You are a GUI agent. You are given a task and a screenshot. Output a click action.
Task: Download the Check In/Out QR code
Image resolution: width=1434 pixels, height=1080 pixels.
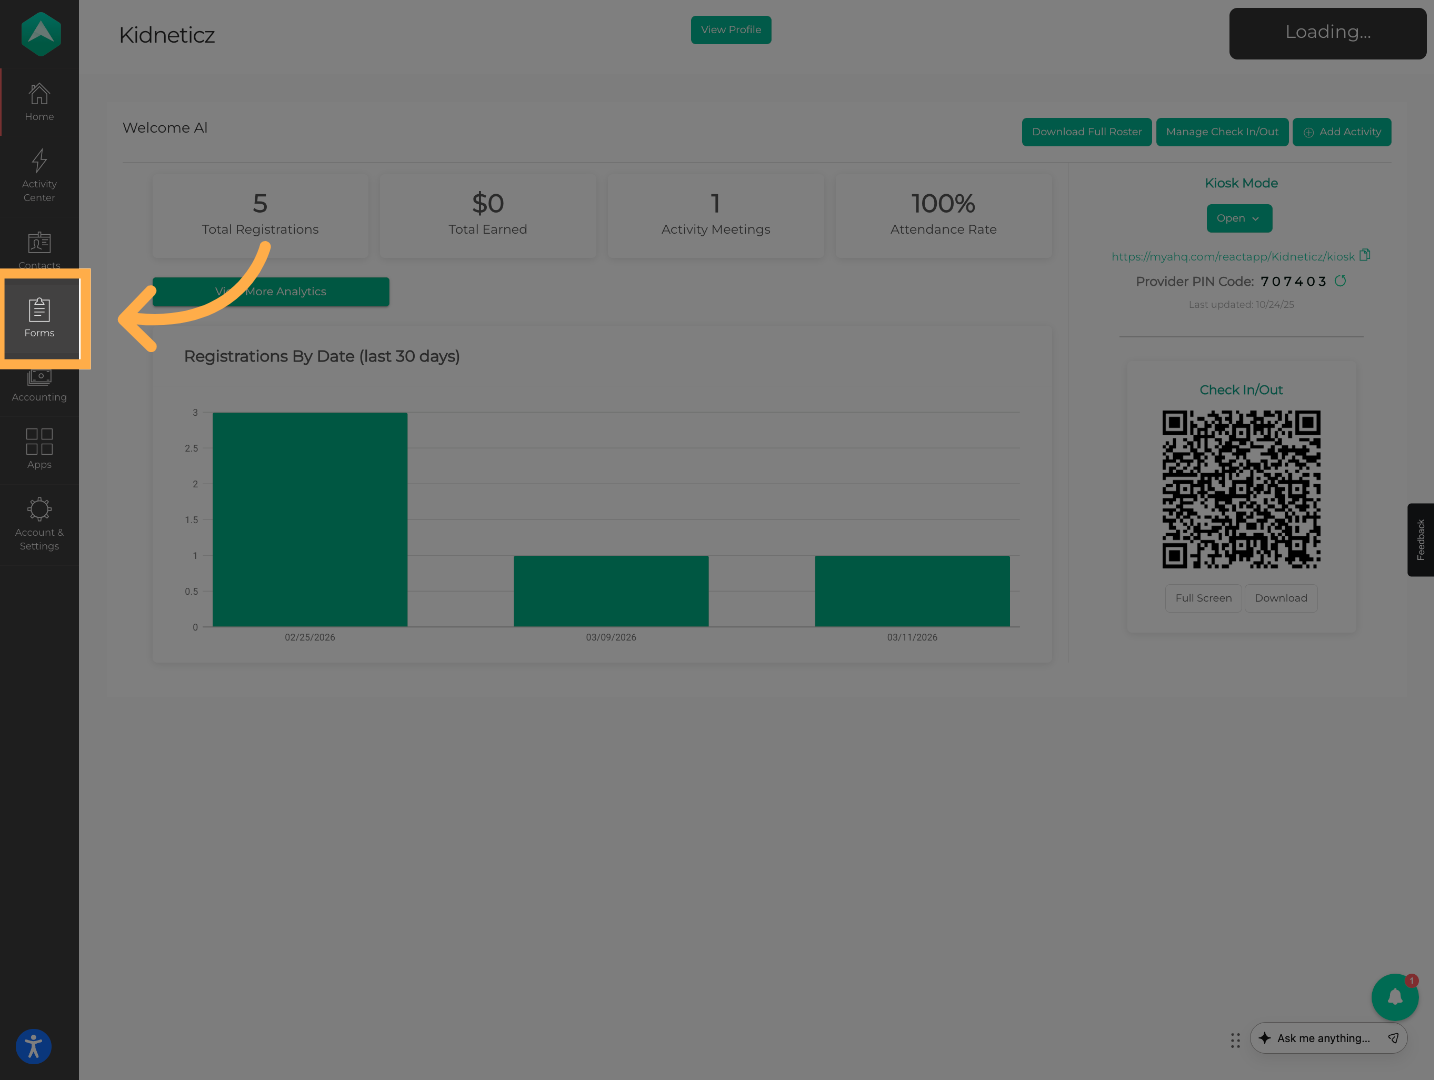(x=1281, y=598)
